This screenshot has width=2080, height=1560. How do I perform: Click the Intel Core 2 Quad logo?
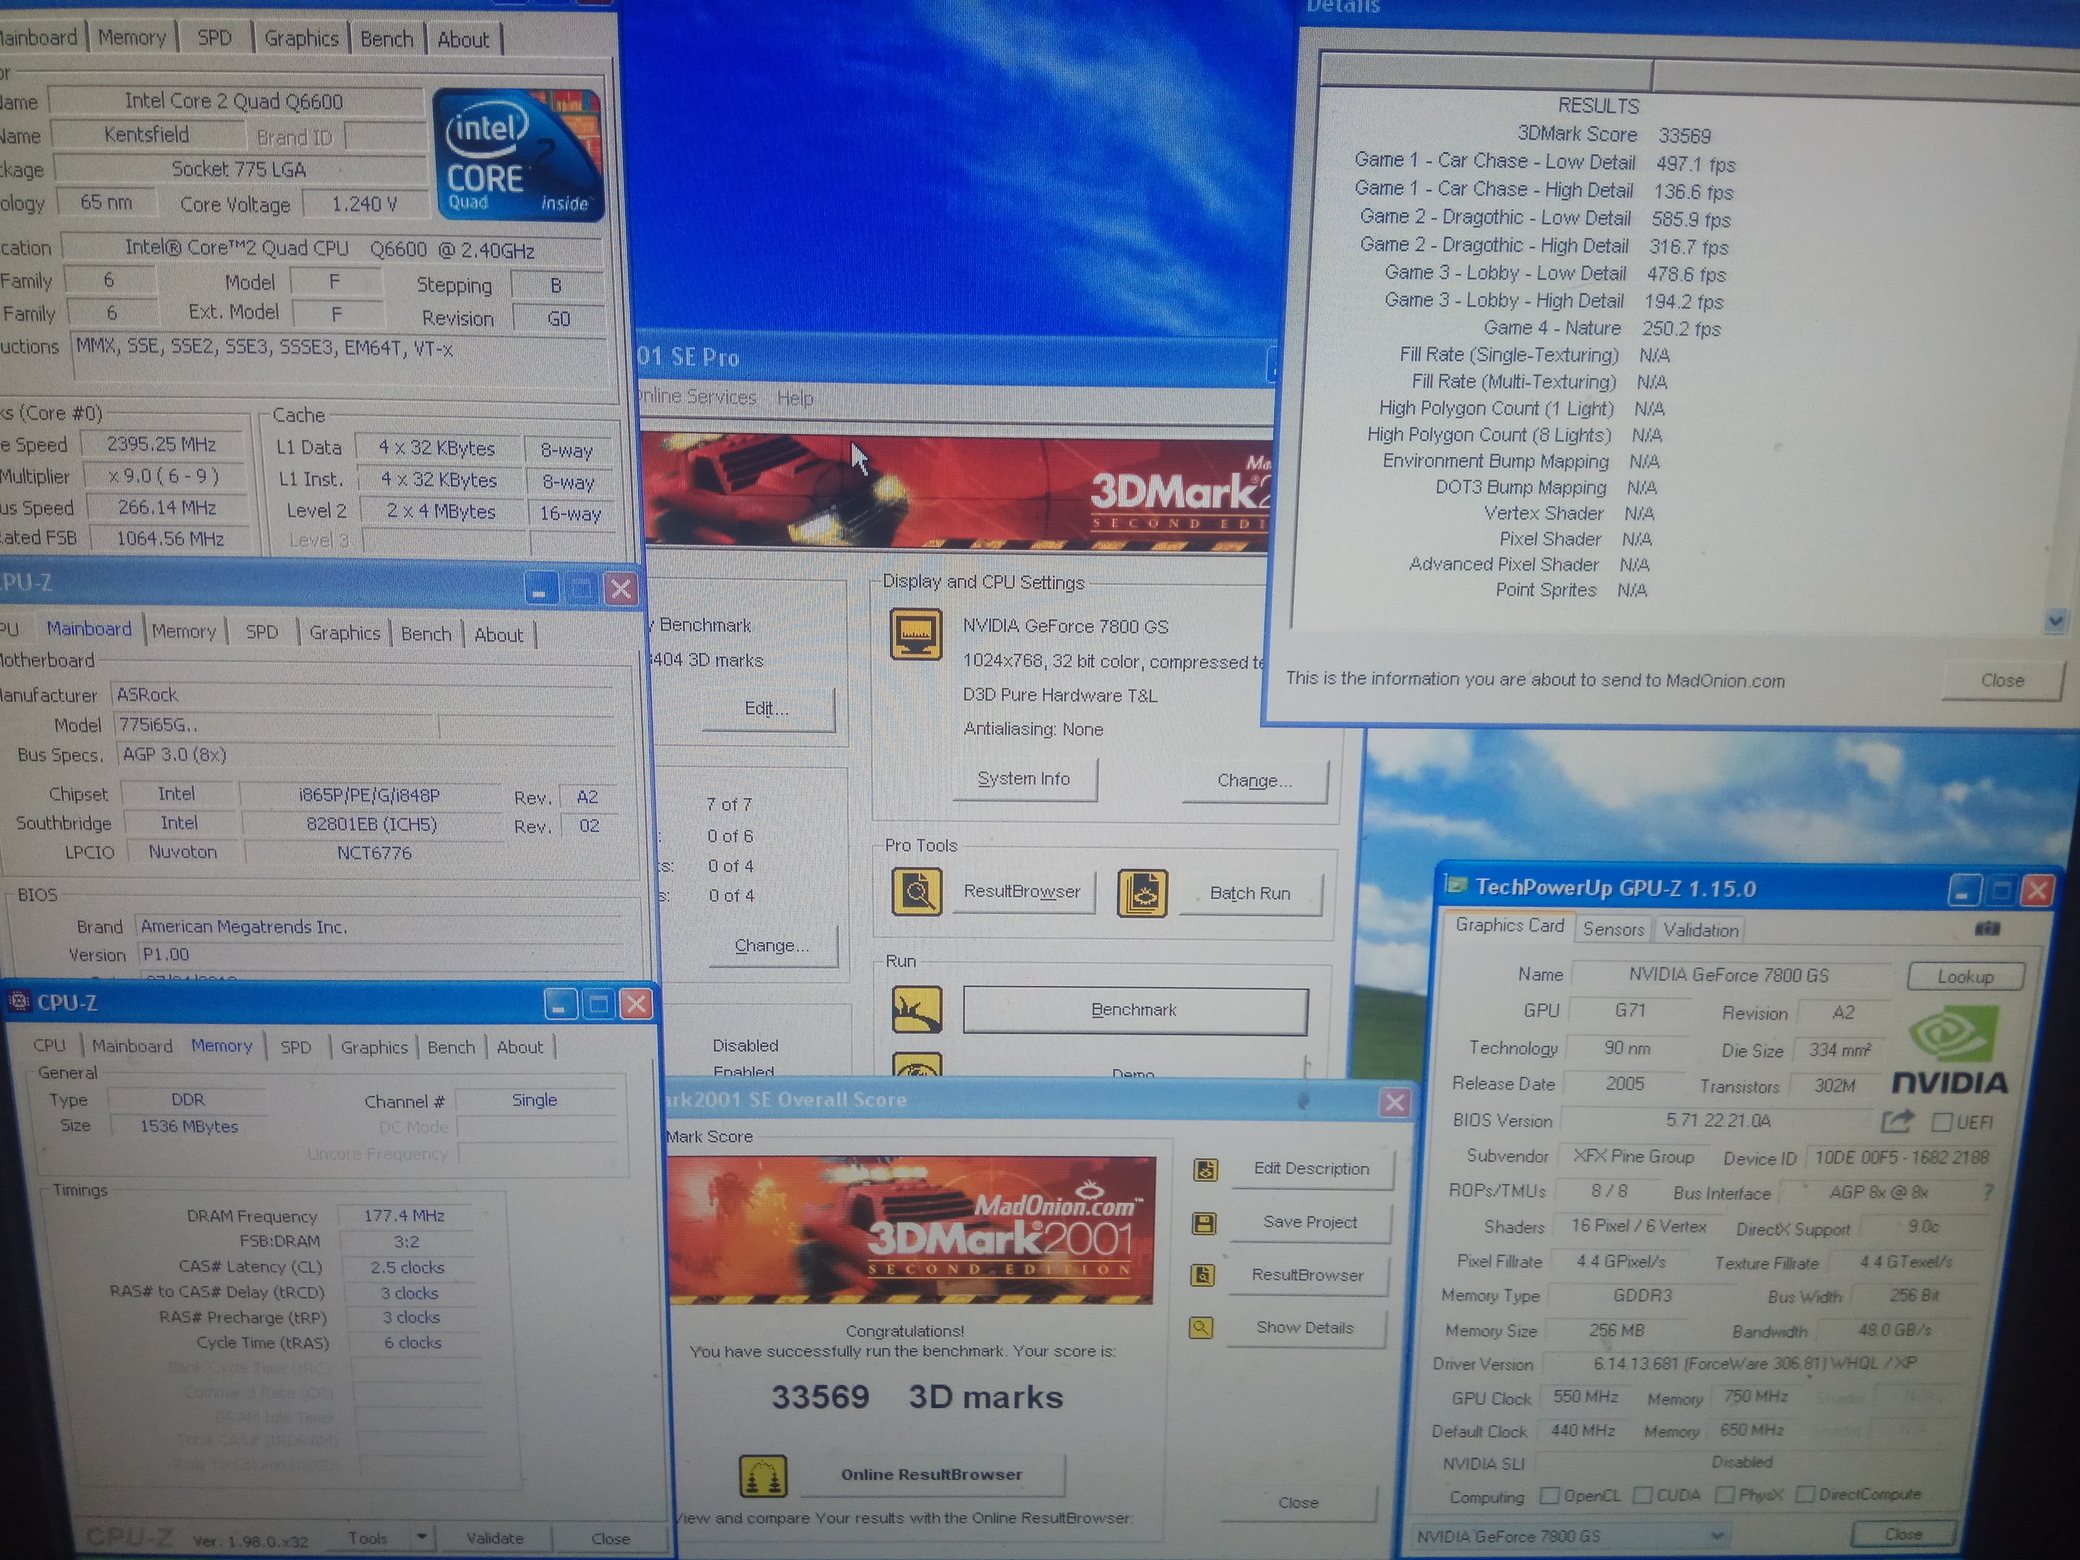tap(518, 154)
